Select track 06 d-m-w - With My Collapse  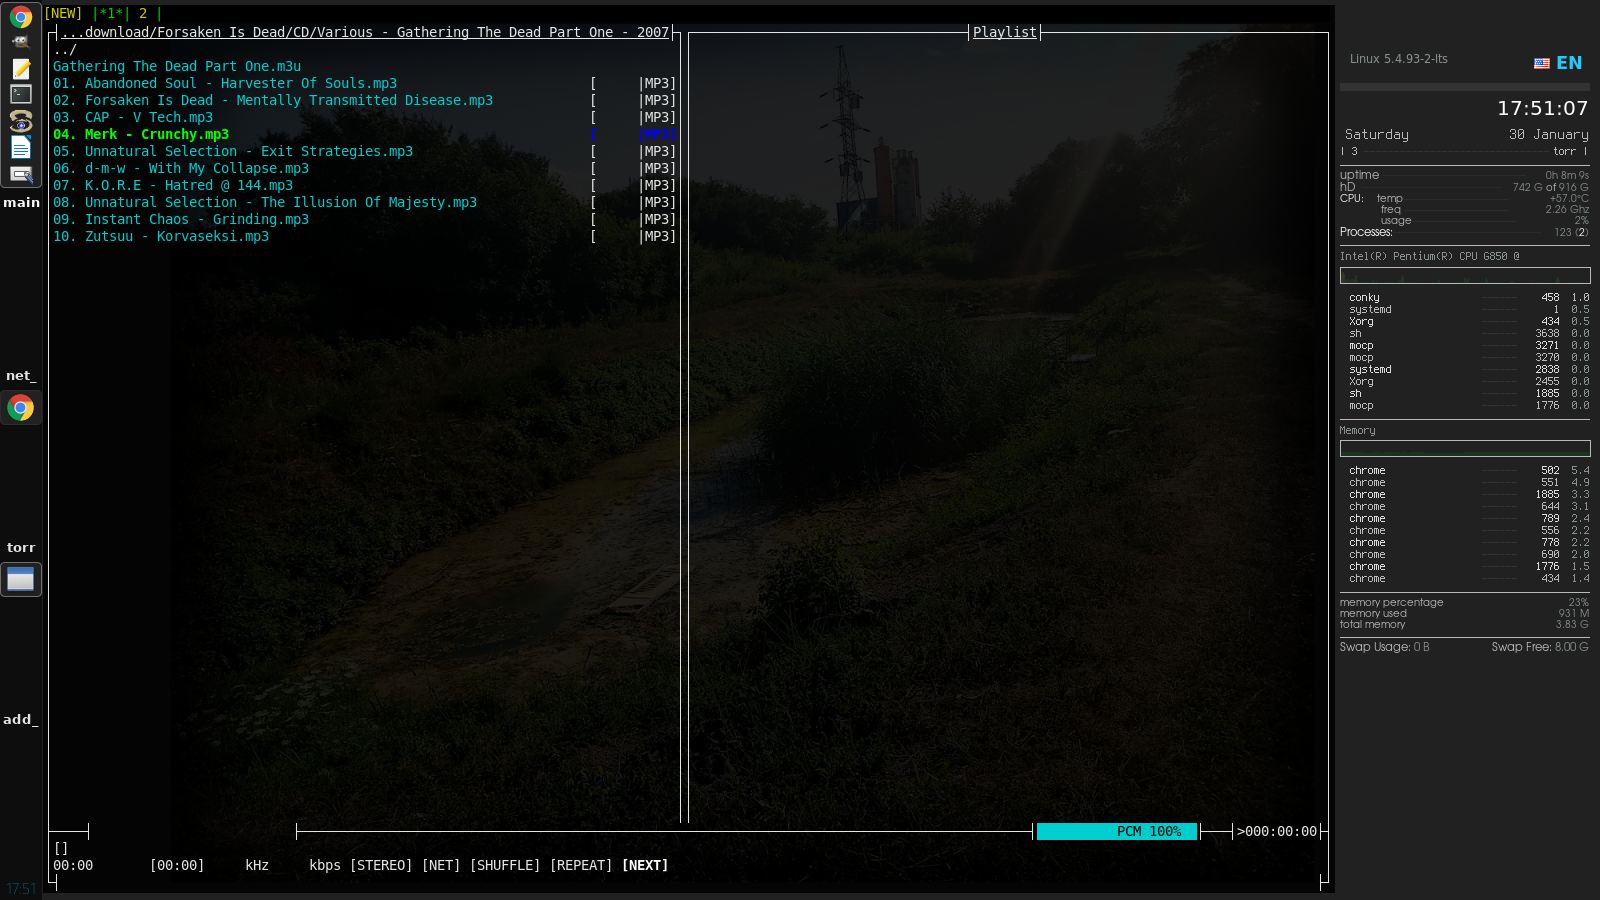point(181,169)
